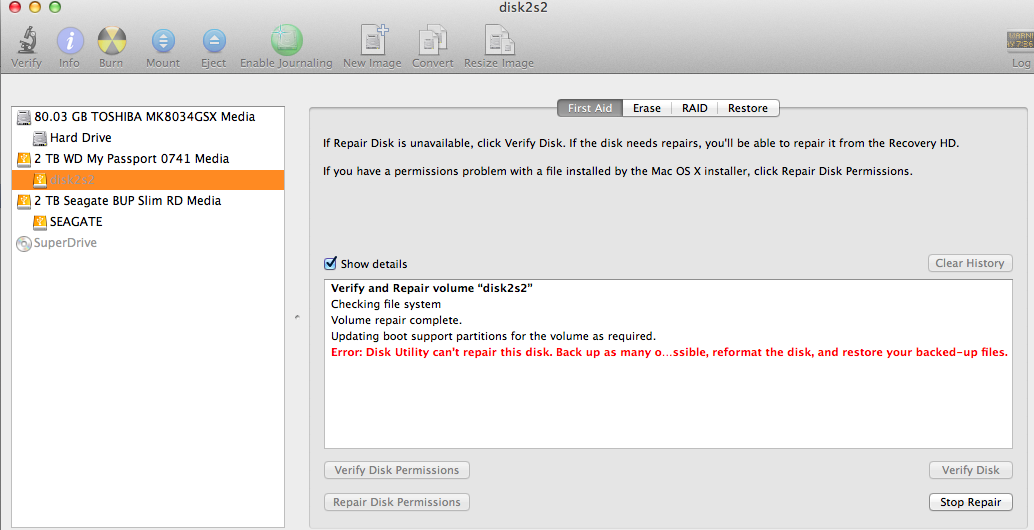Click the Verify Disk button
The image size is (1034, 530).
(971, 470)
